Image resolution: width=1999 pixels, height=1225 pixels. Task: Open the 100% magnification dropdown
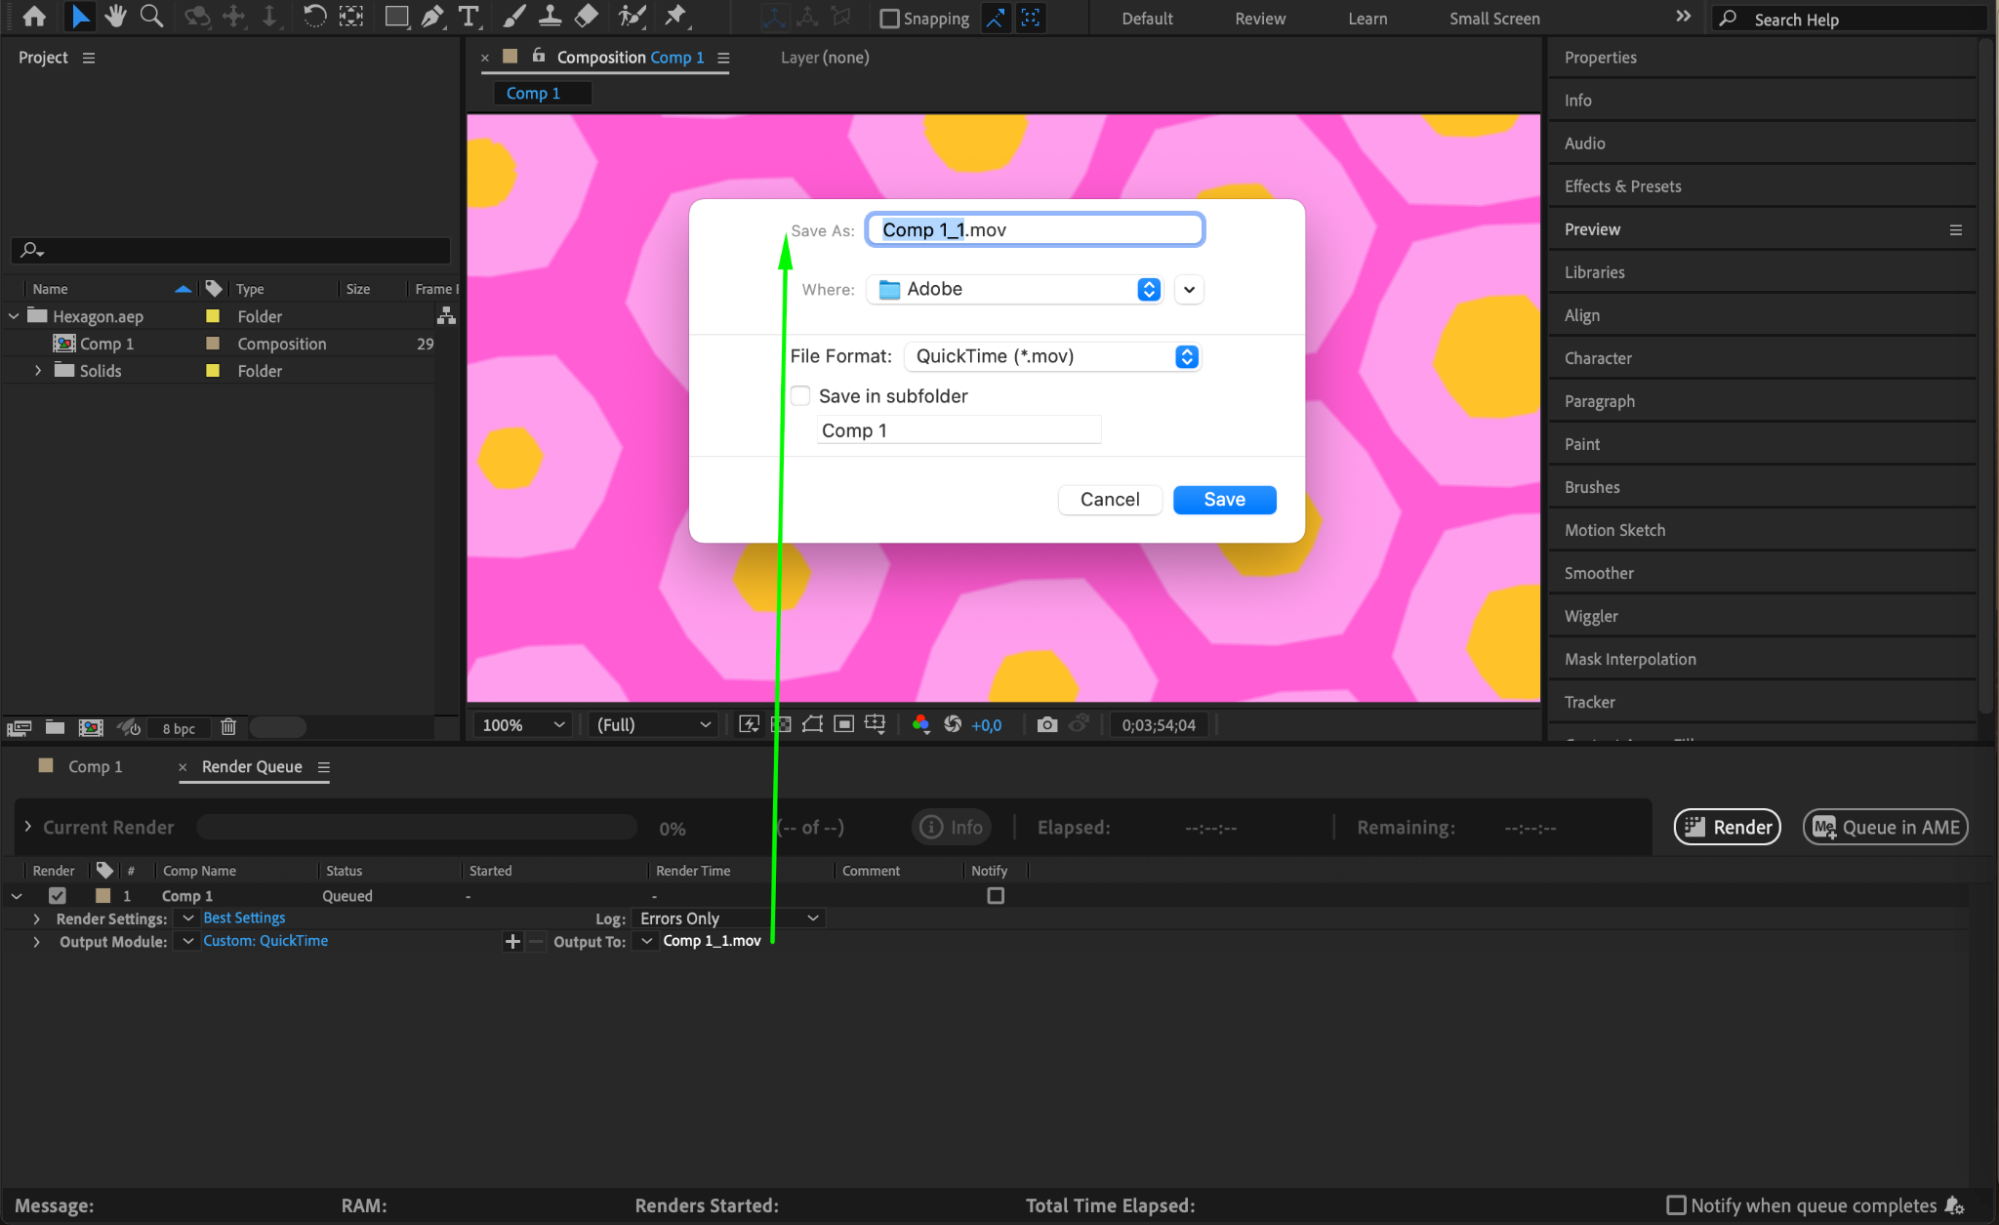point(523,724)
